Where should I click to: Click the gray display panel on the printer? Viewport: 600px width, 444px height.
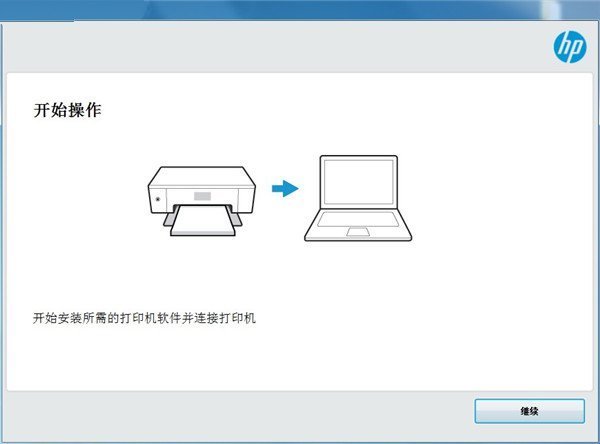(202, 196)
